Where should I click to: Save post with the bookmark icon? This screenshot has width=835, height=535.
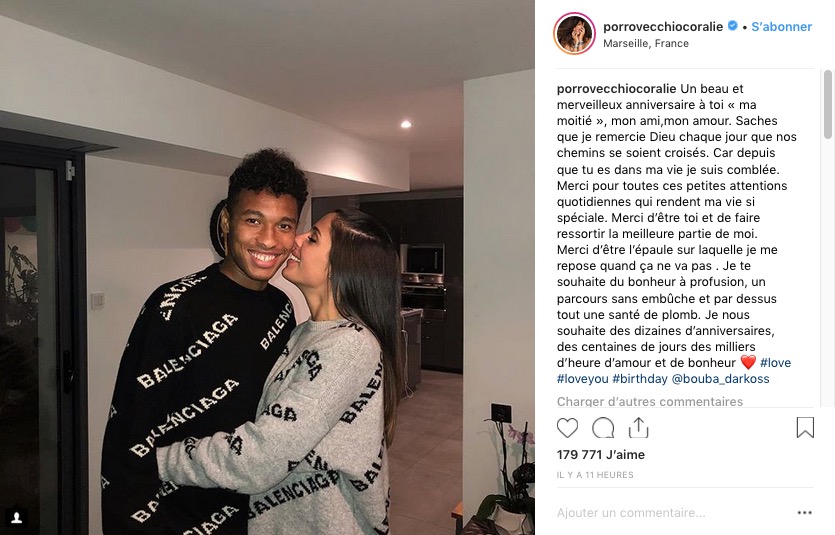pos(805,427)
